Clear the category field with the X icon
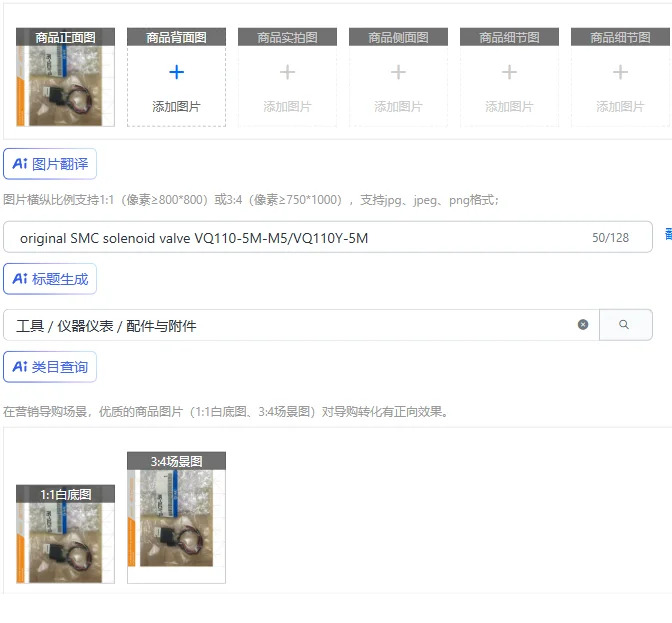 pos(583,325)
